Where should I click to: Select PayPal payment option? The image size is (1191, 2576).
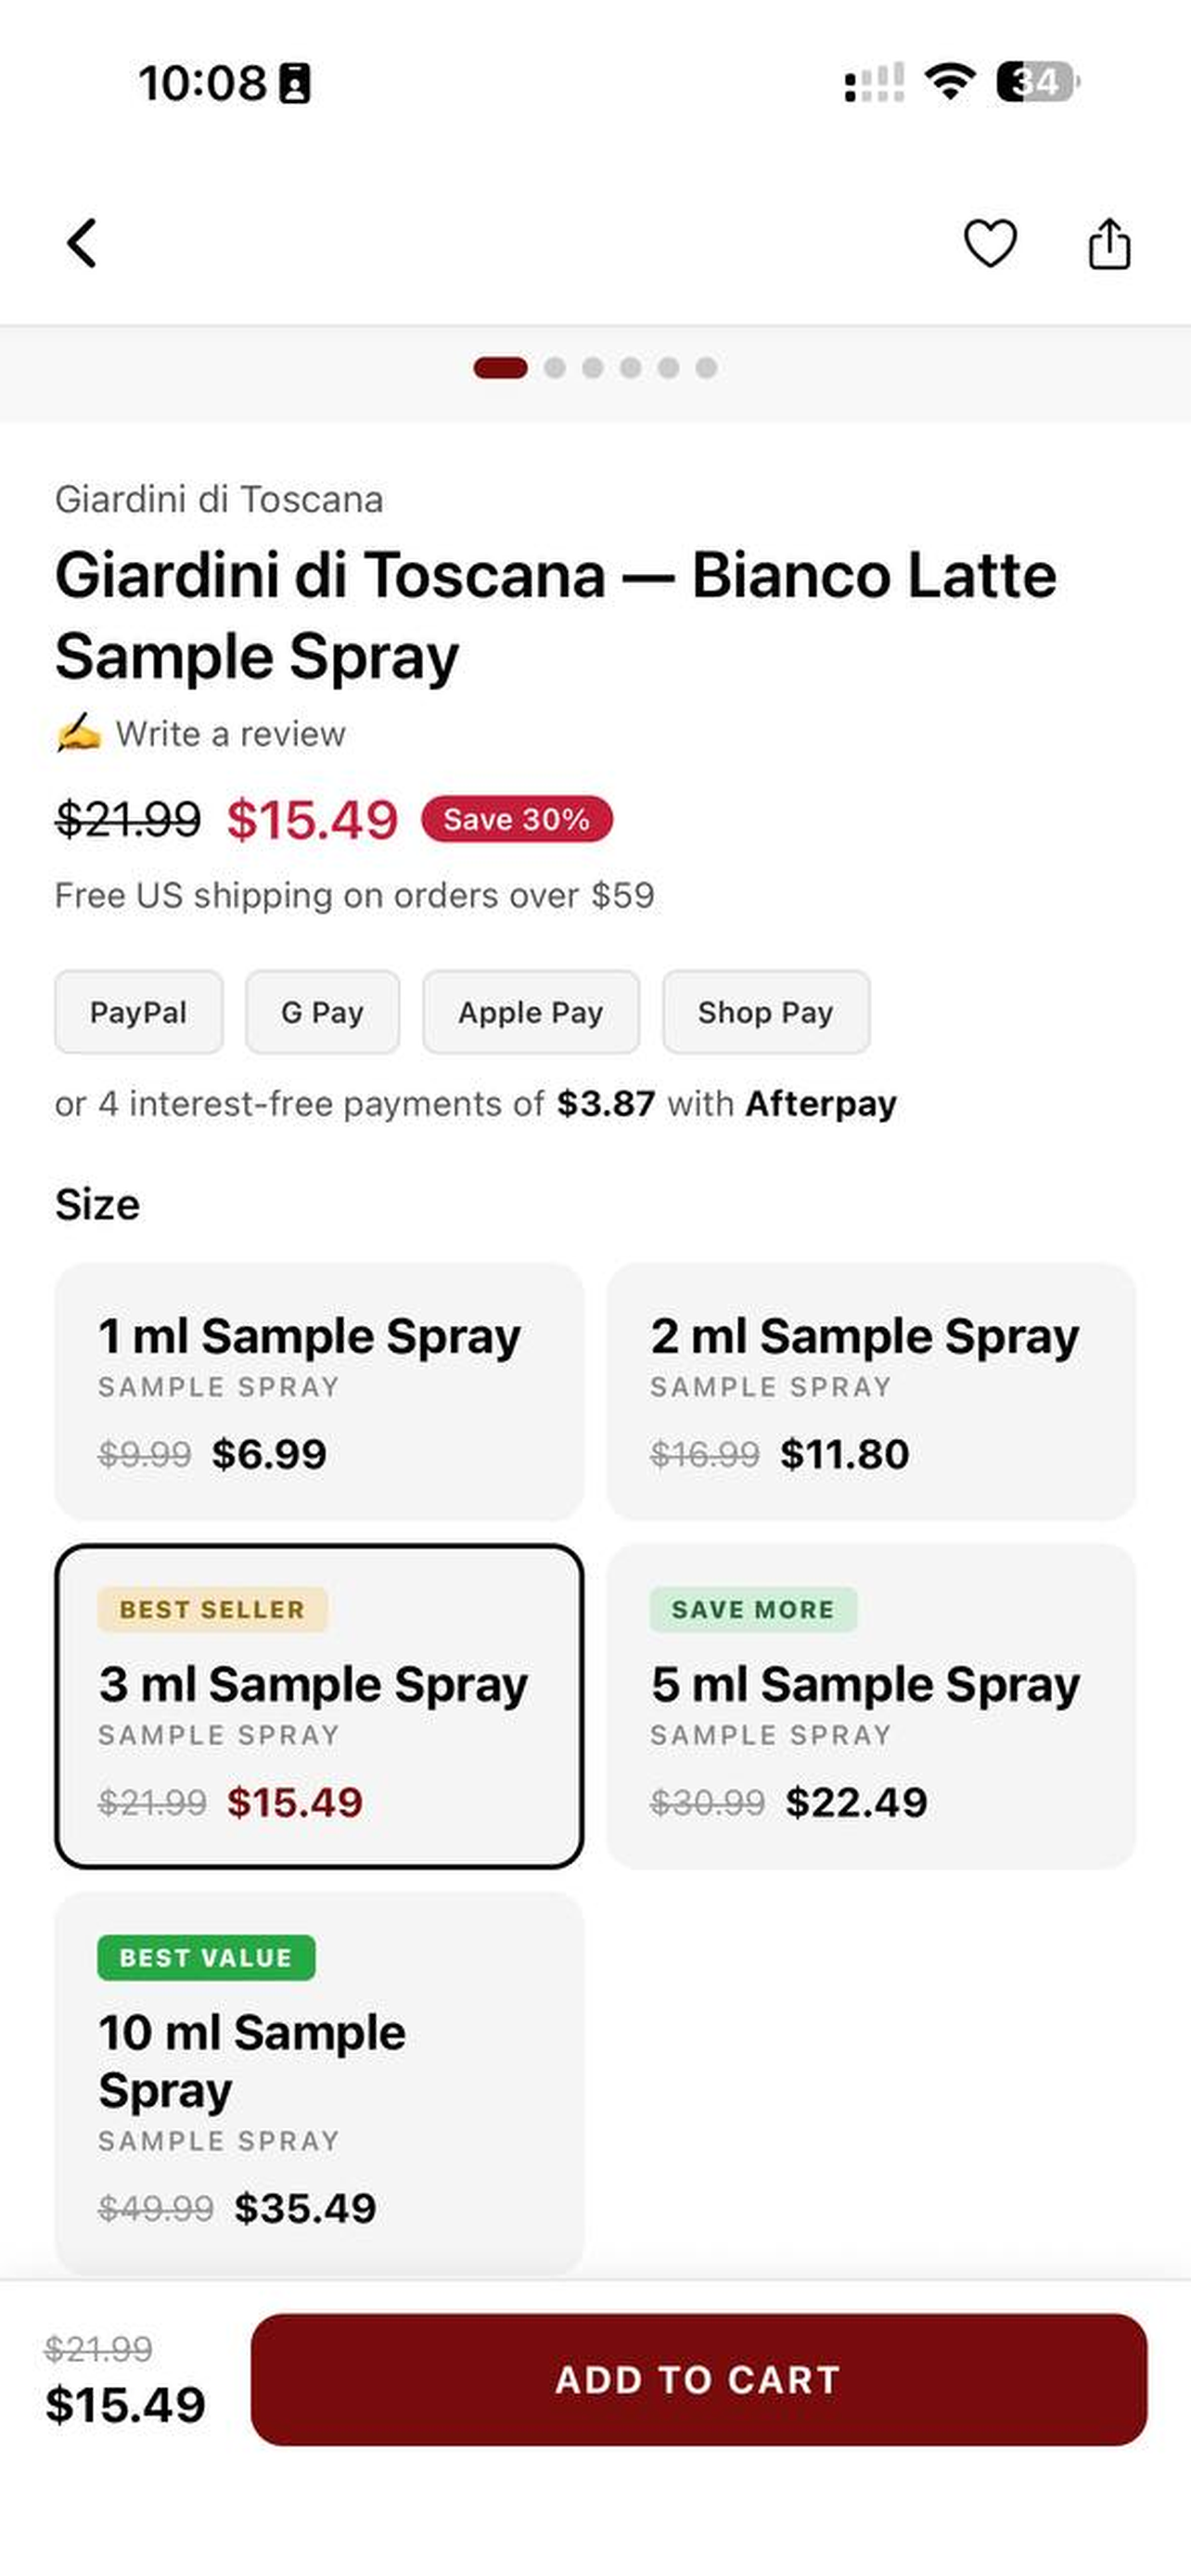tap(139, 1012)
